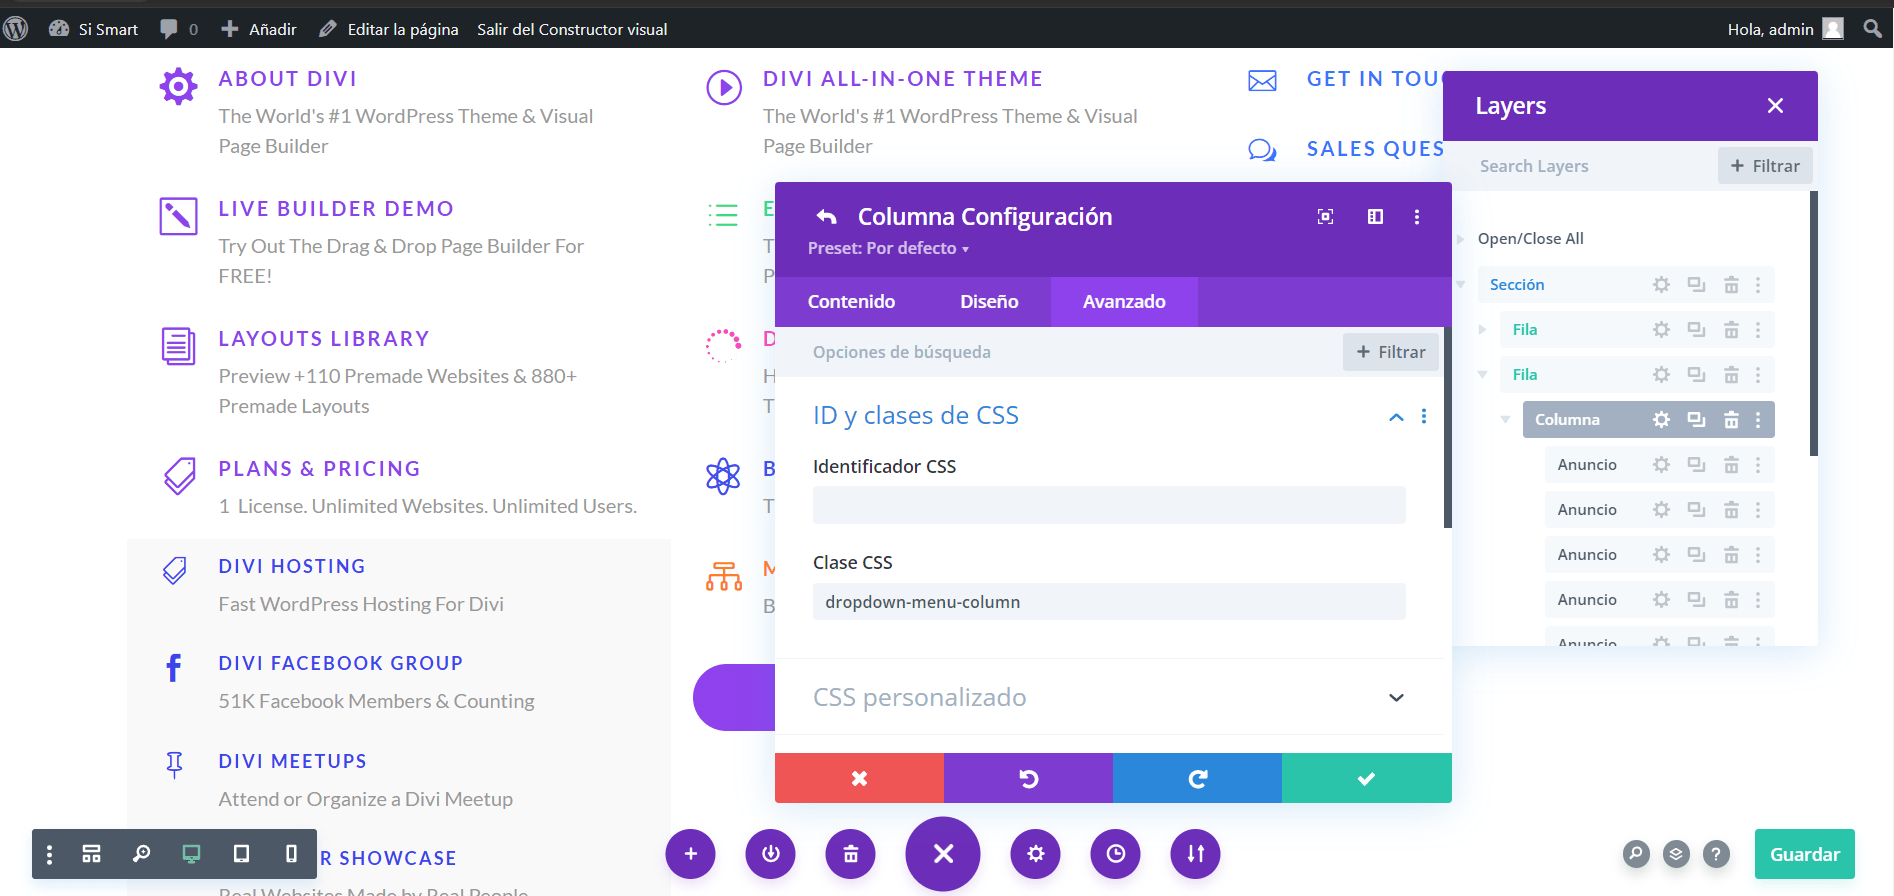1894x896 pixels.
Task: Expand the settings modal to fullscreen
Action: tap(1325, 217)
